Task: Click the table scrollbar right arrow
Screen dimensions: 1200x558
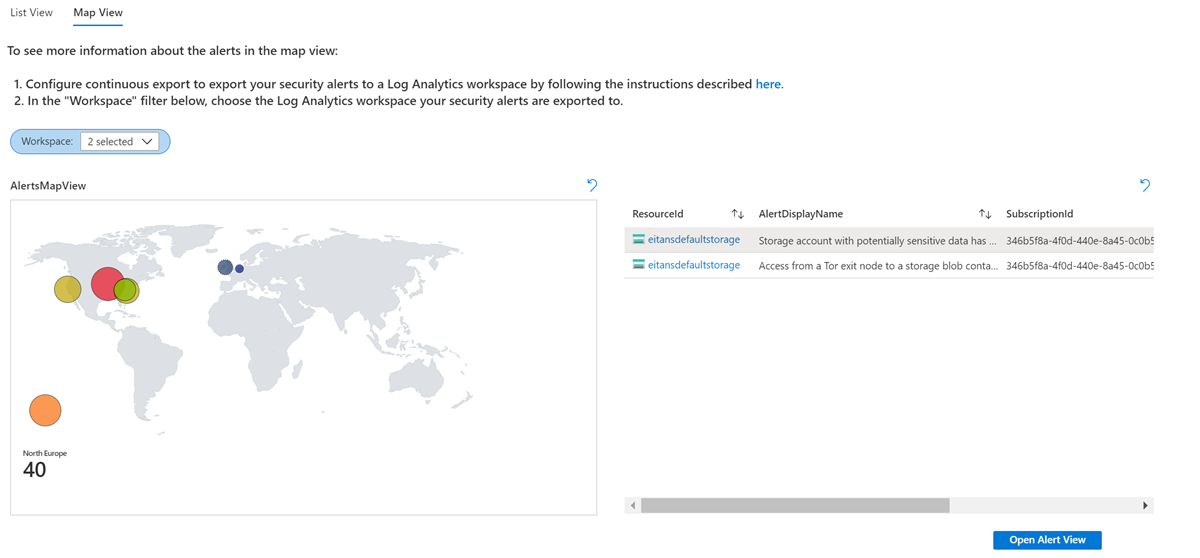Action: click(x=1145, y=506)
